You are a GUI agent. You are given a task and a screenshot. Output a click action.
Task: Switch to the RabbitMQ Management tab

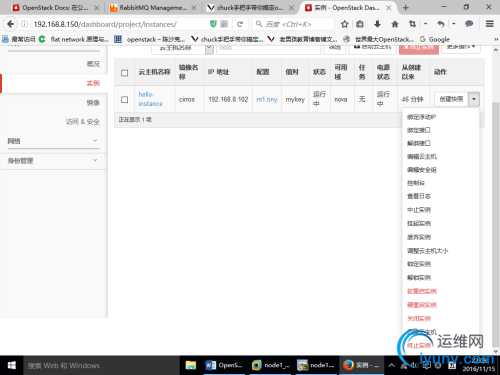click(x=153, y=8)
